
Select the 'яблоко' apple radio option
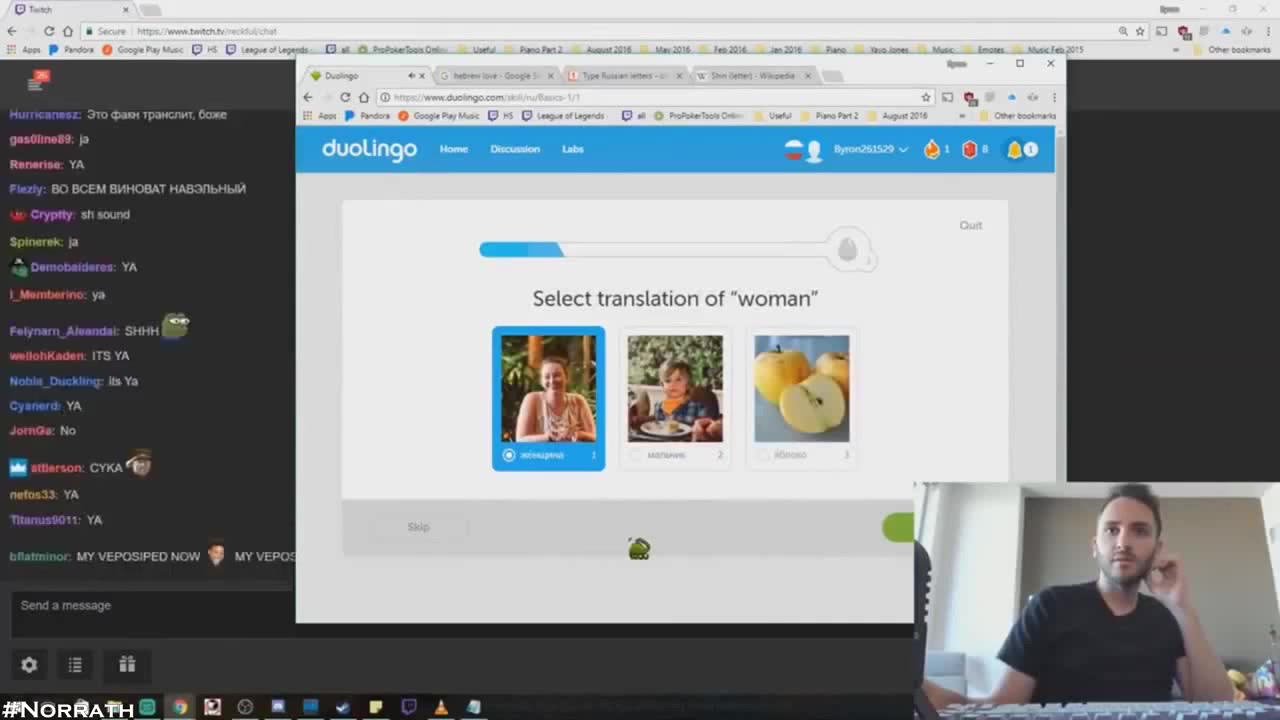point(764,455)
